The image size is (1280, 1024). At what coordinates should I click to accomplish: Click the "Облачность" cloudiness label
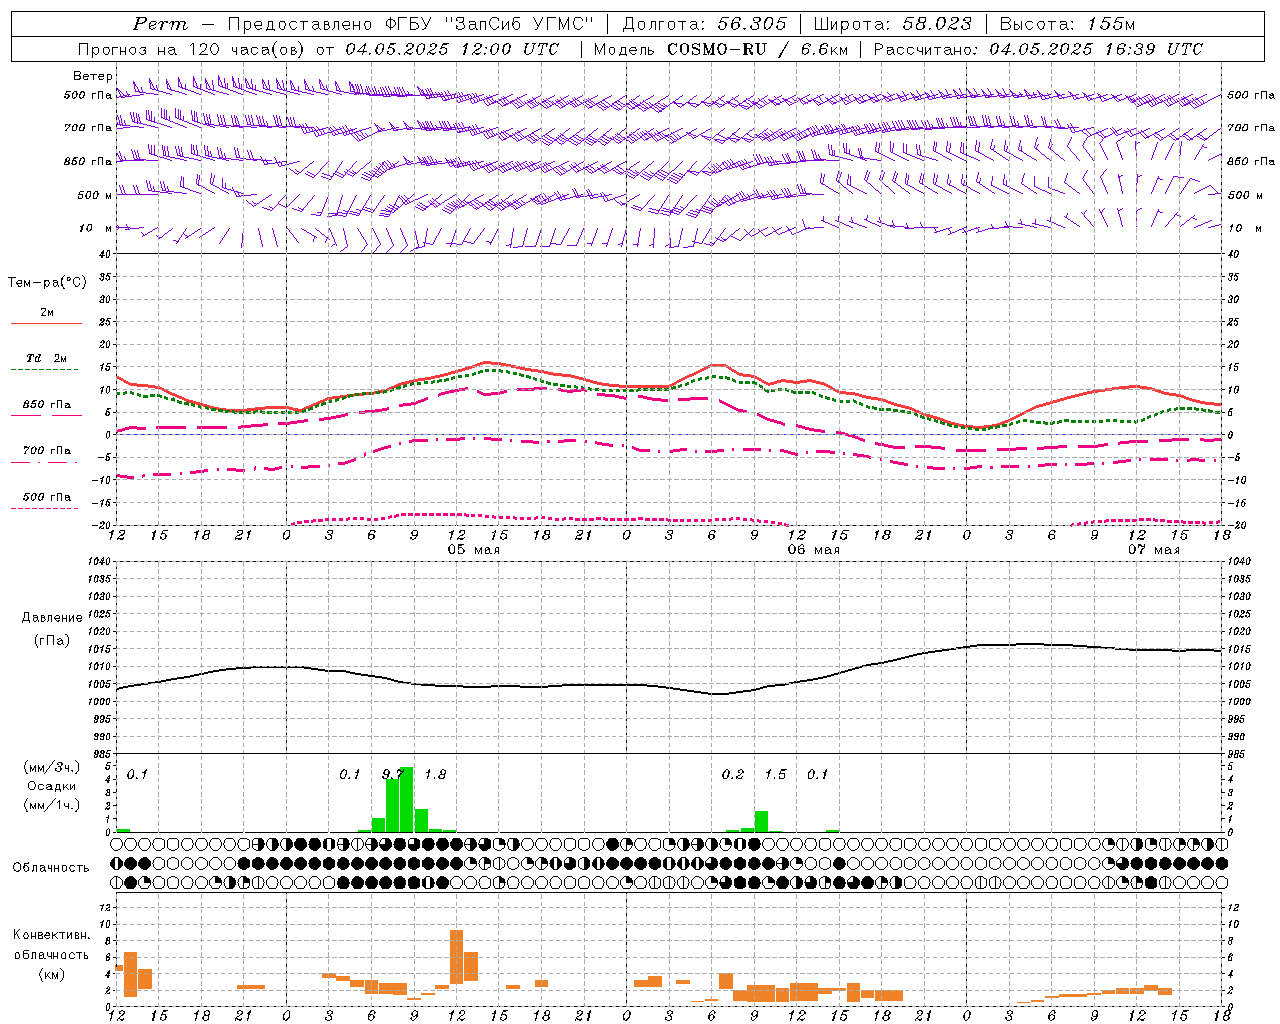pyautogui.click(x=51, y=867)
